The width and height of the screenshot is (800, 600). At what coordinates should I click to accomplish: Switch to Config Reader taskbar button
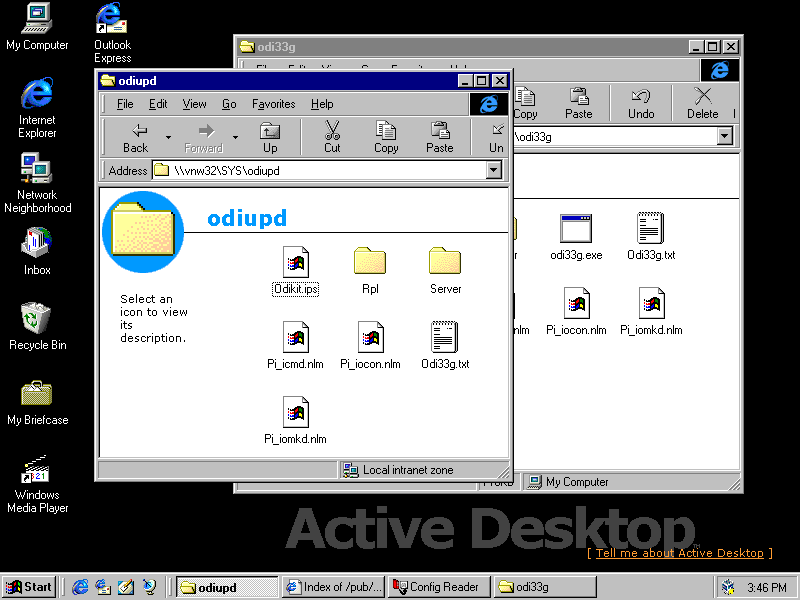[x=439, y=587]
